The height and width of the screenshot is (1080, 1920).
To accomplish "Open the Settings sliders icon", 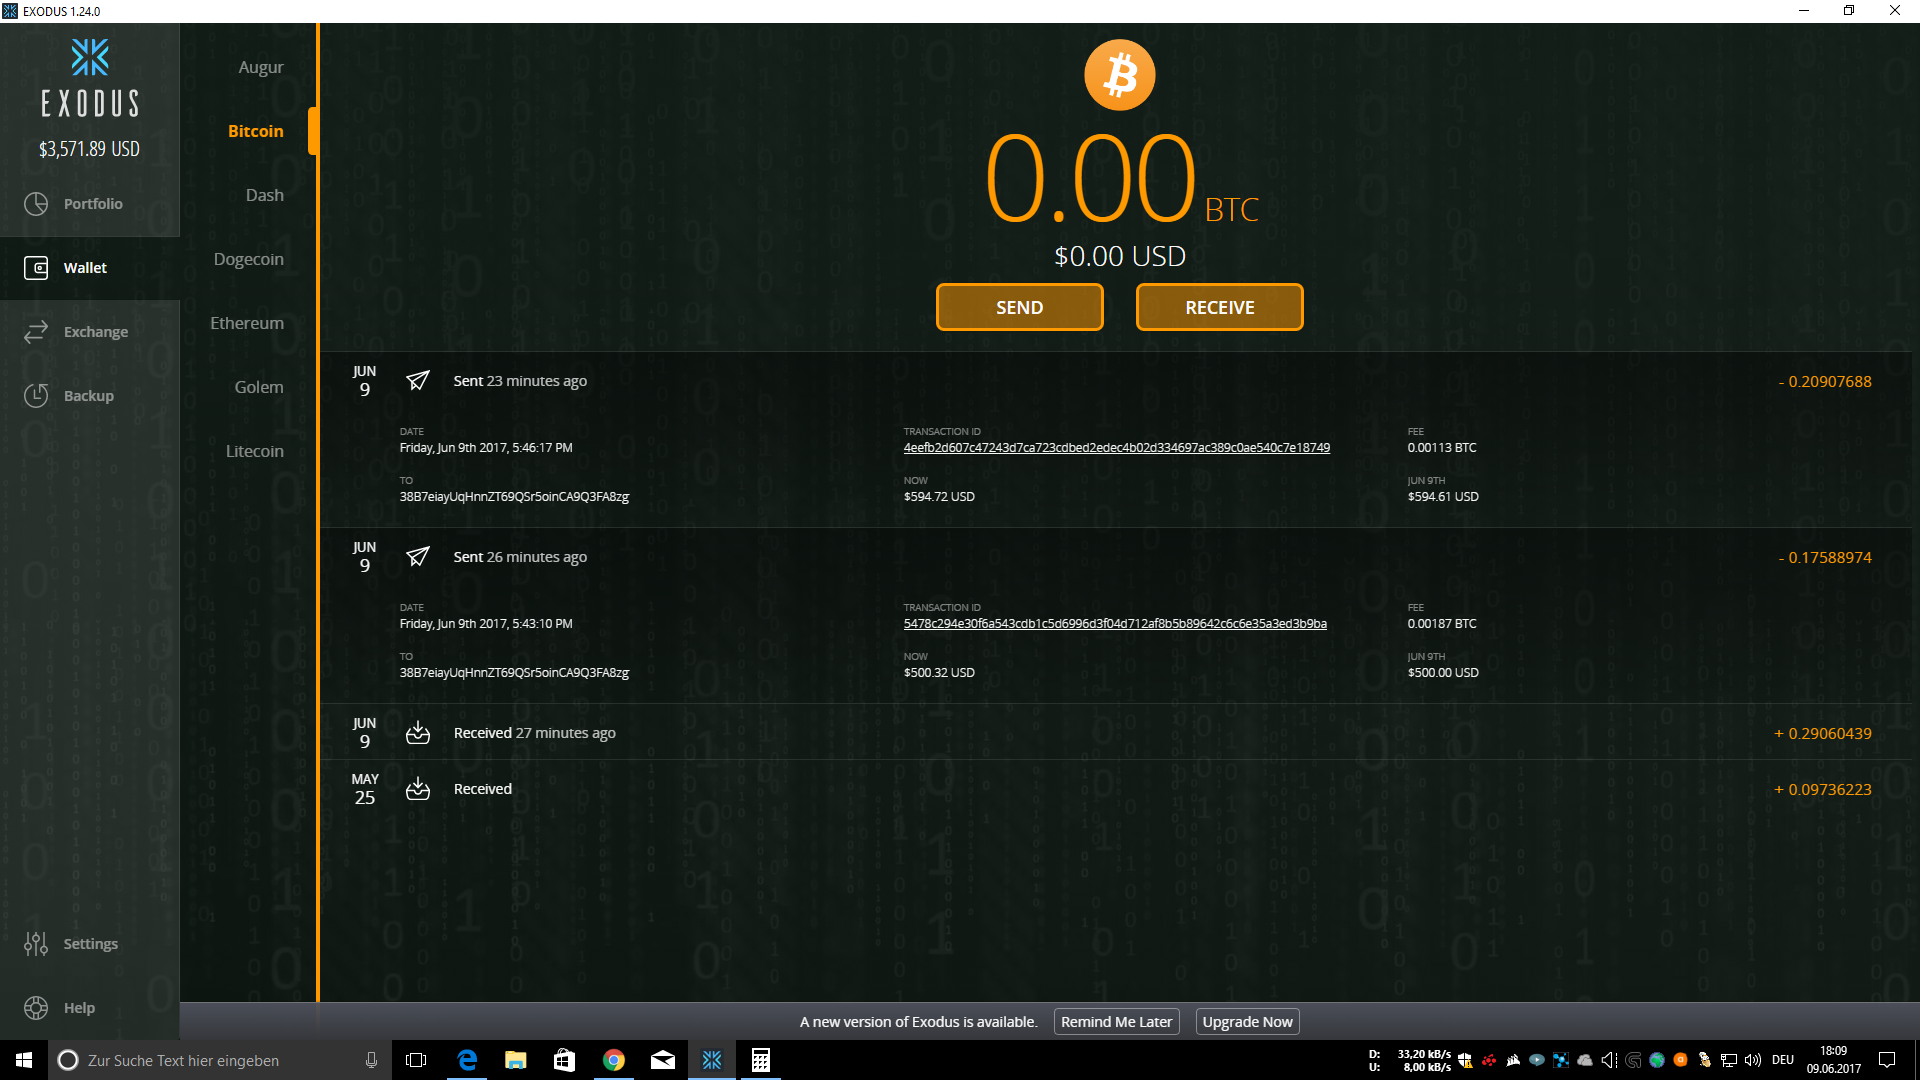I will (36, 944).
